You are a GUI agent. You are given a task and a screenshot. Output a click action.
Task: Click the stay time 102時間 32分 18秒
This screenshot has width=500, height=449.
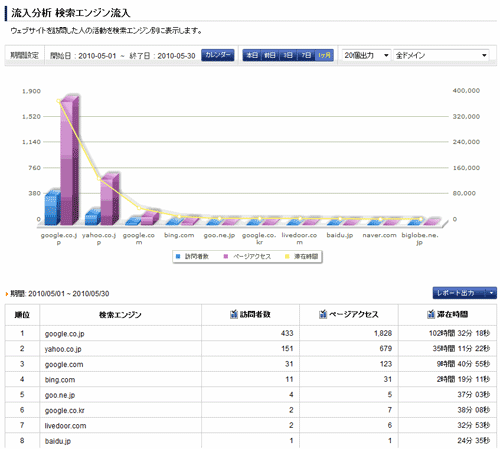[459, 333]
